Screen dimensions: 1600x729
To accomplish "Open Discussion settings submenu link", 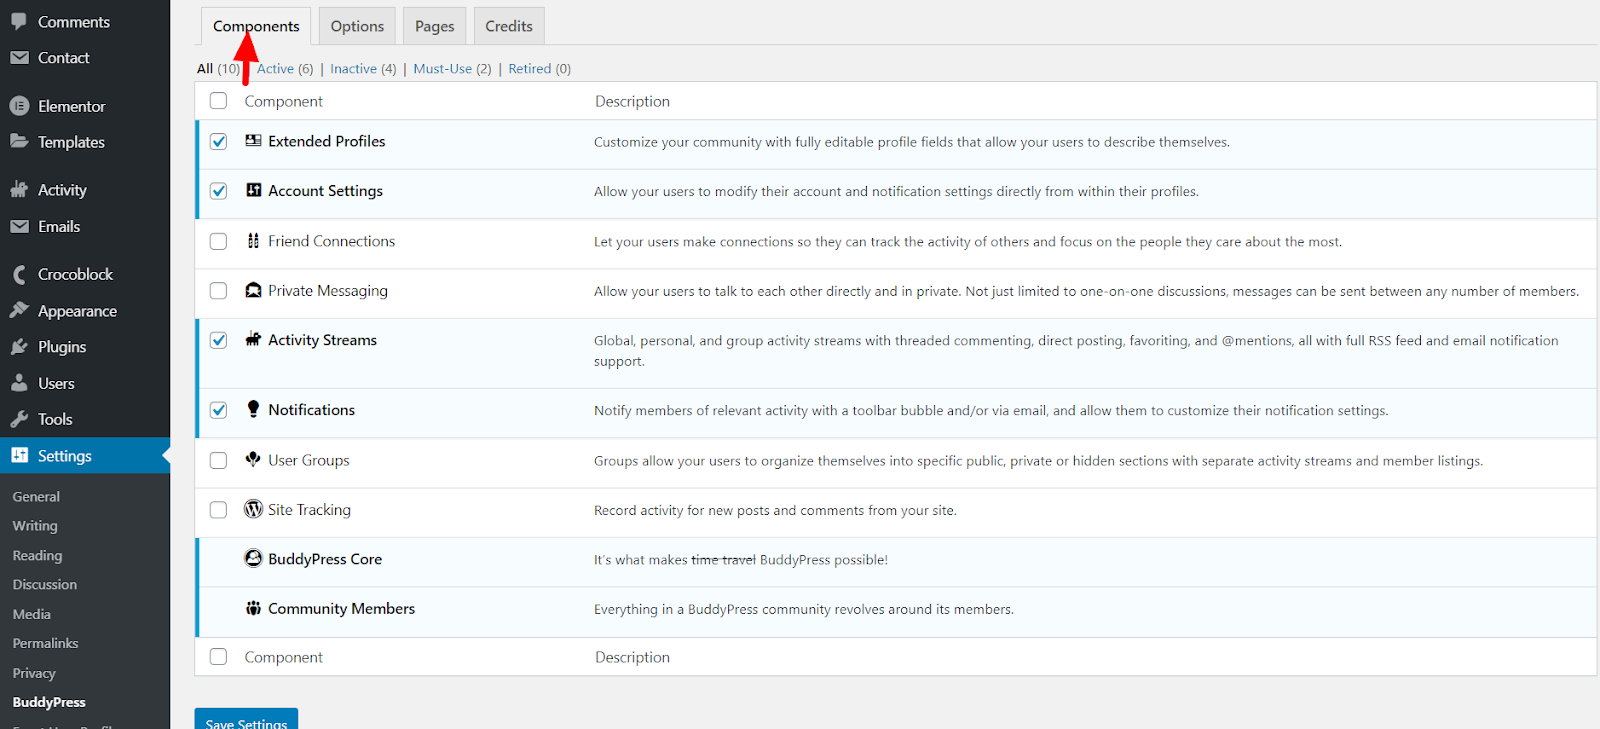I will pyautogui.click(x=45, y=585).
